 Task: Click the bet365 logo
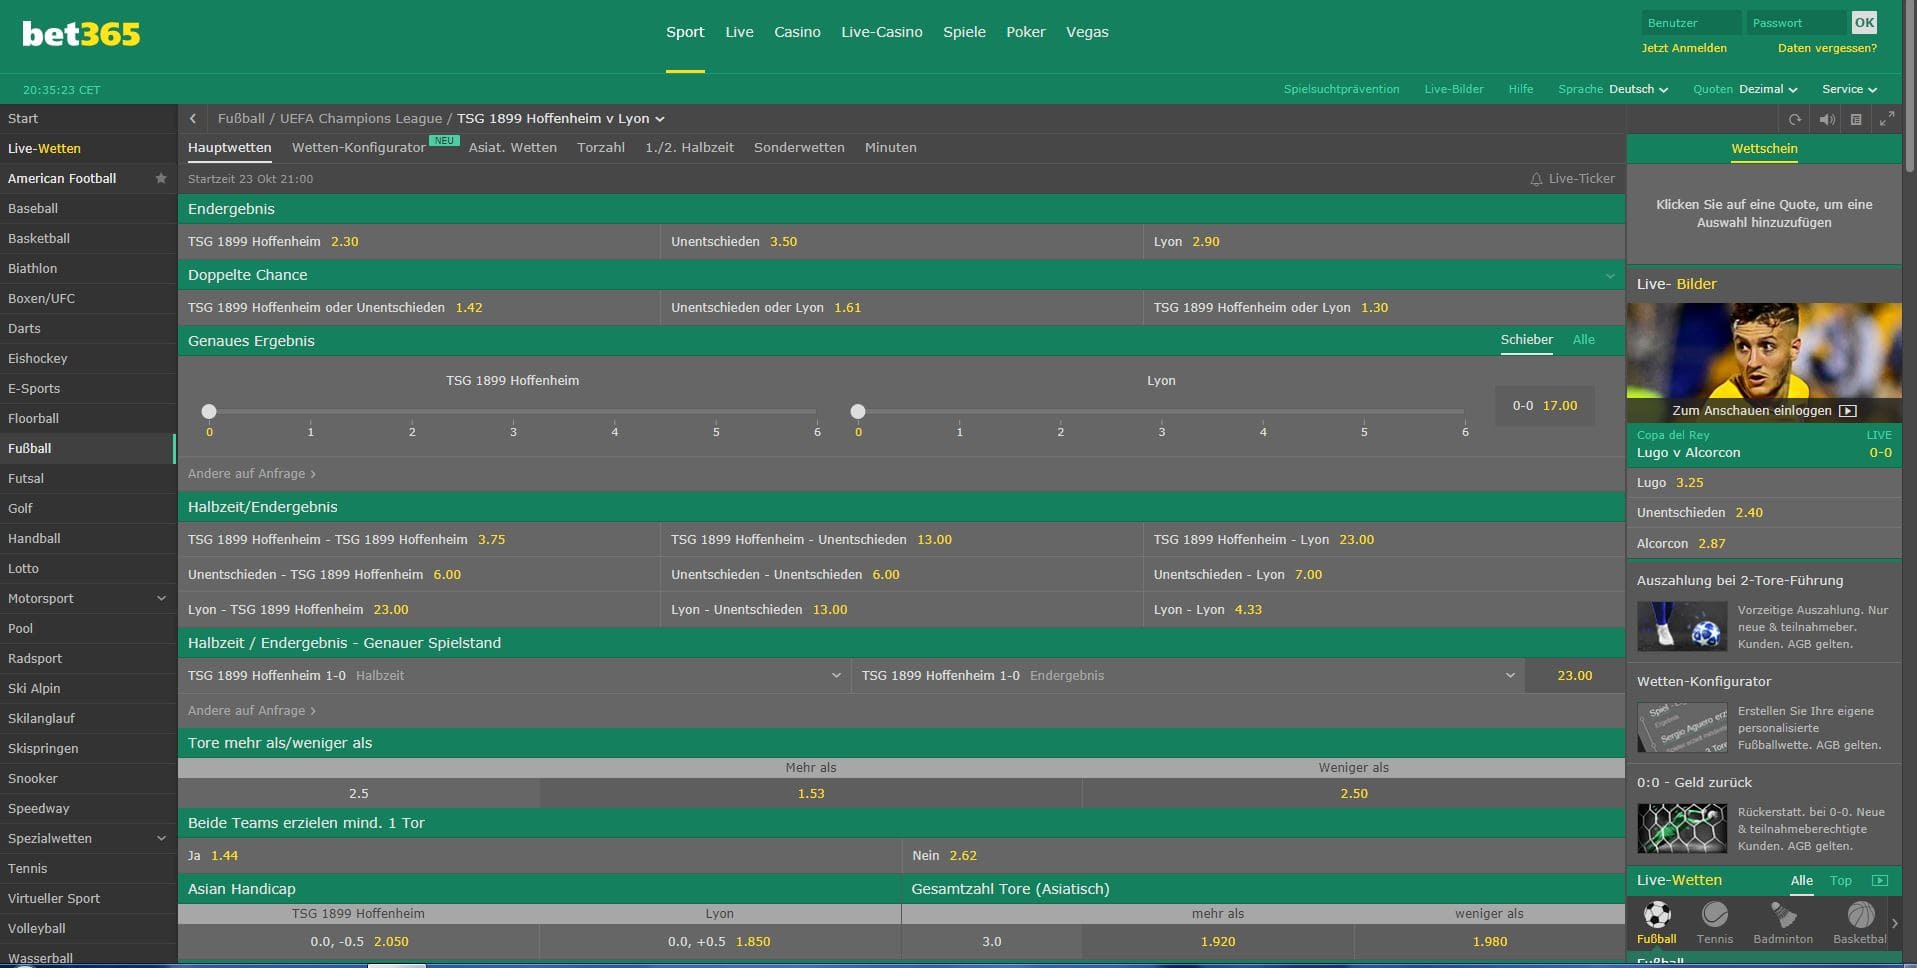point(81,34)
